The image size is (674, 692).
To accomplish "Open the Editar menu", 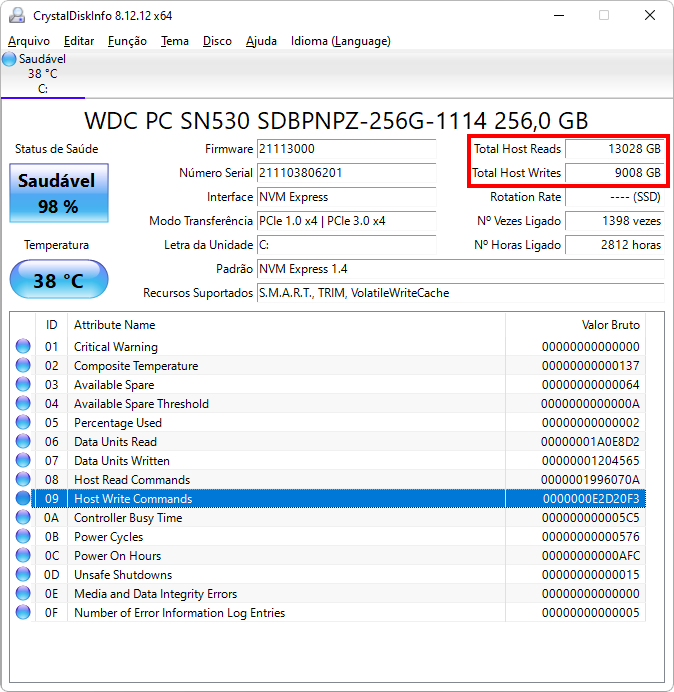I will tap(79, 41).
